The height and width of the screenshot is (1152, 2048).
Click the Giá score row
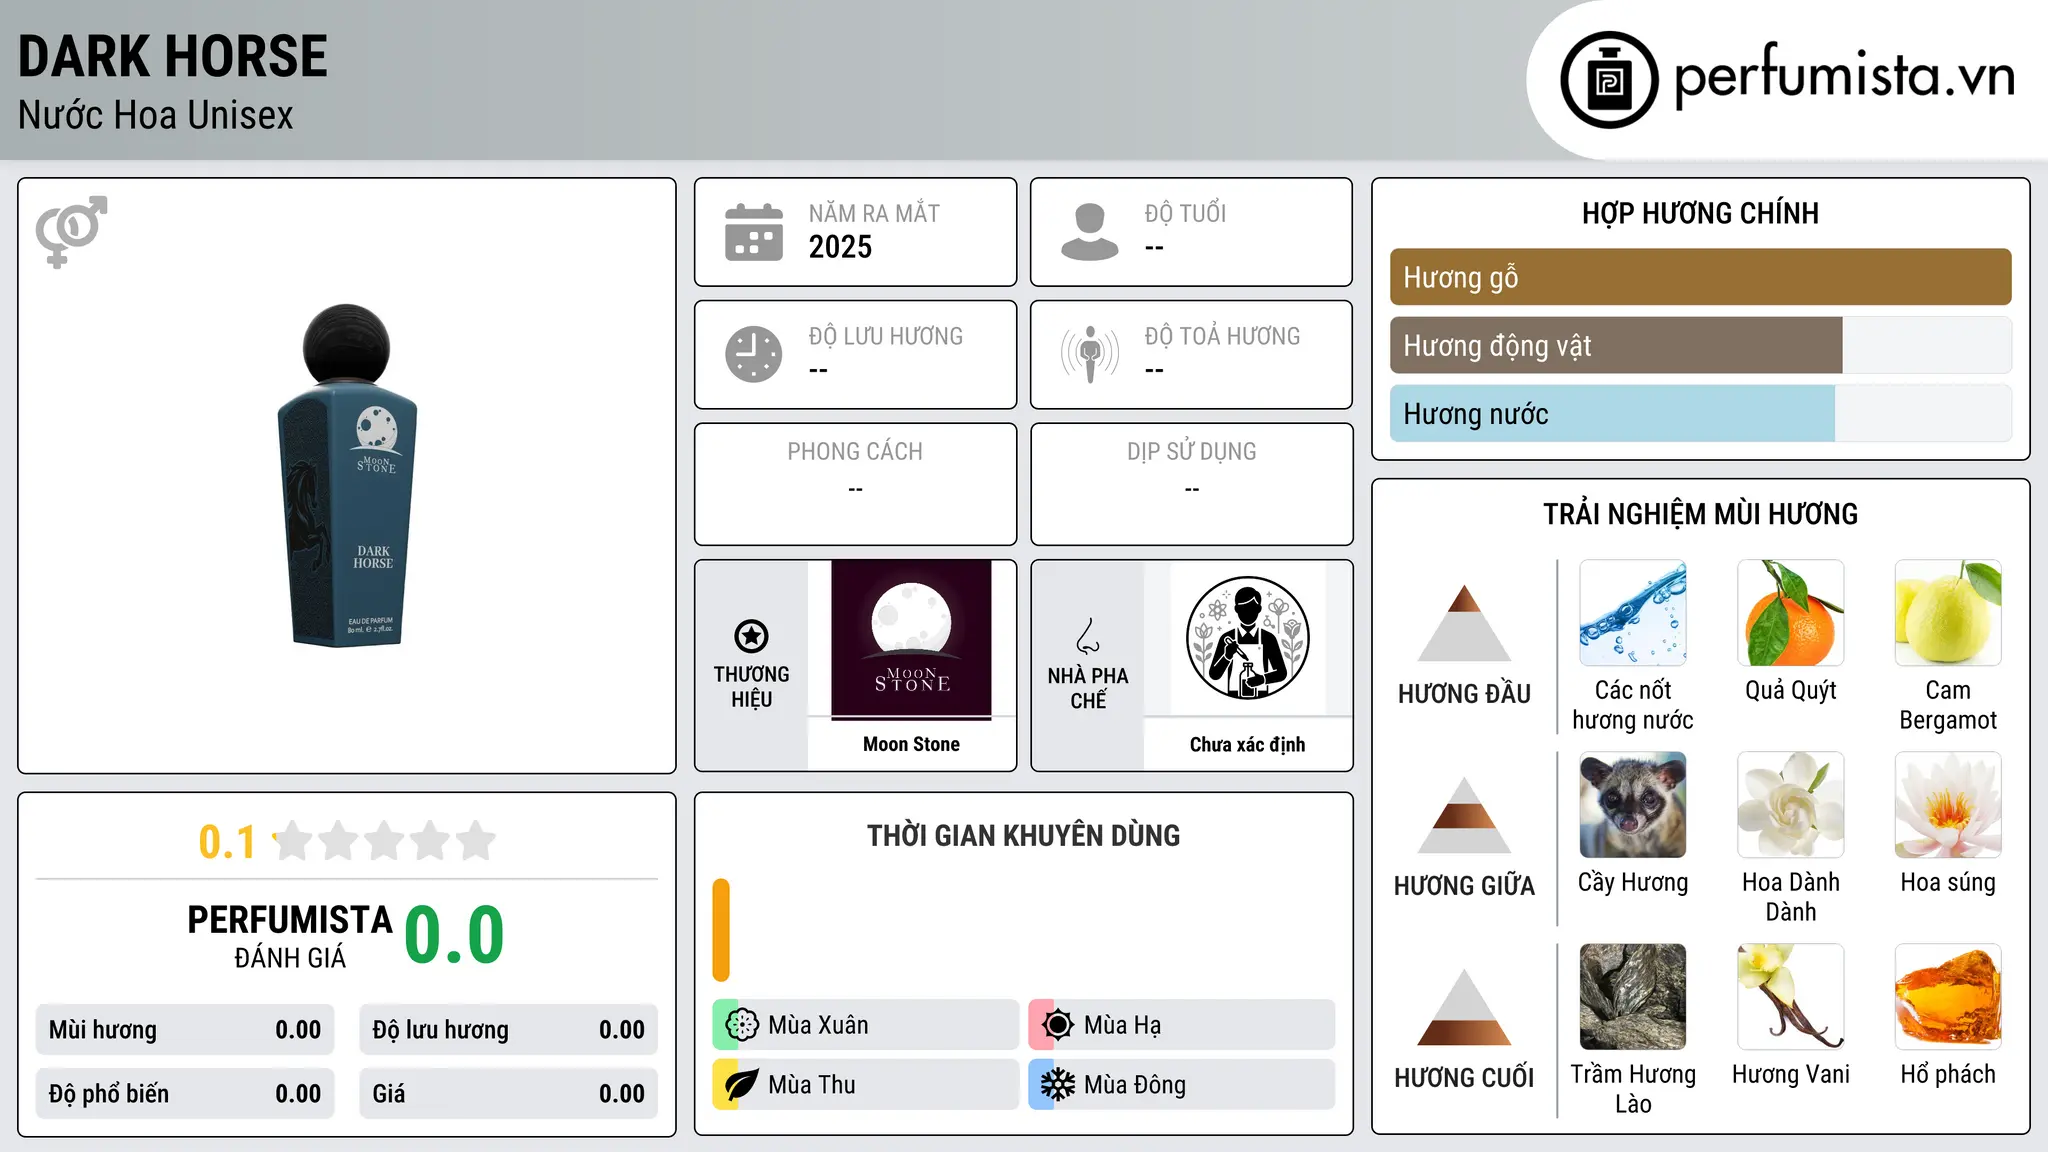click(508, 1094)
